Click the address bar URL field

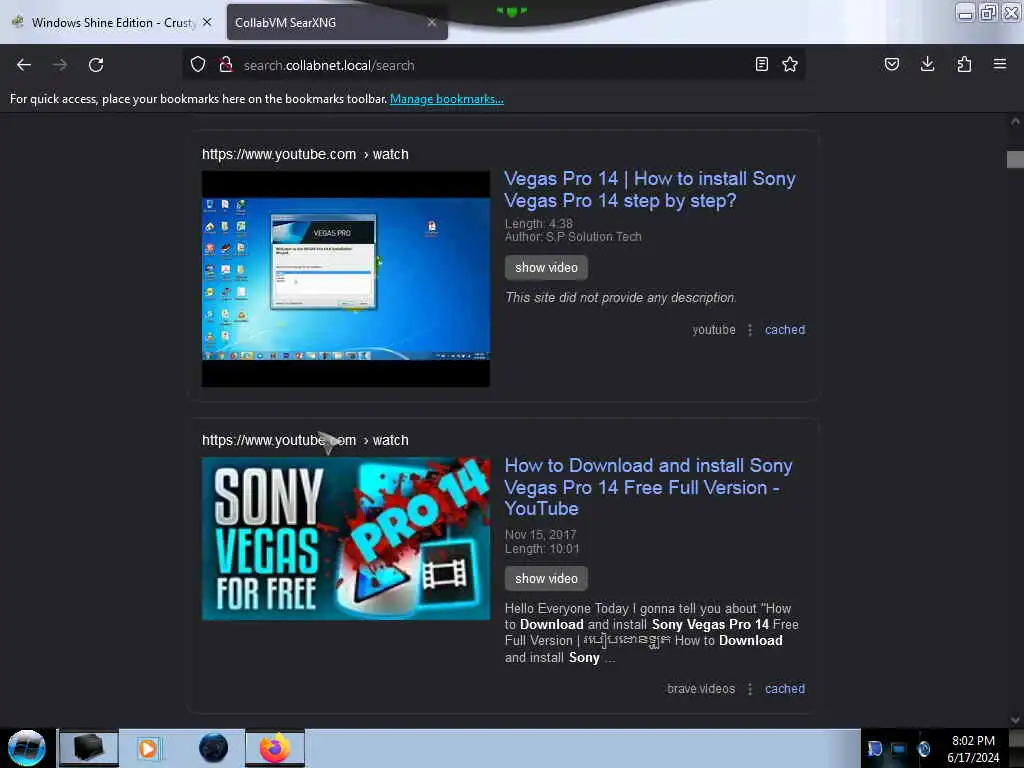493,65
